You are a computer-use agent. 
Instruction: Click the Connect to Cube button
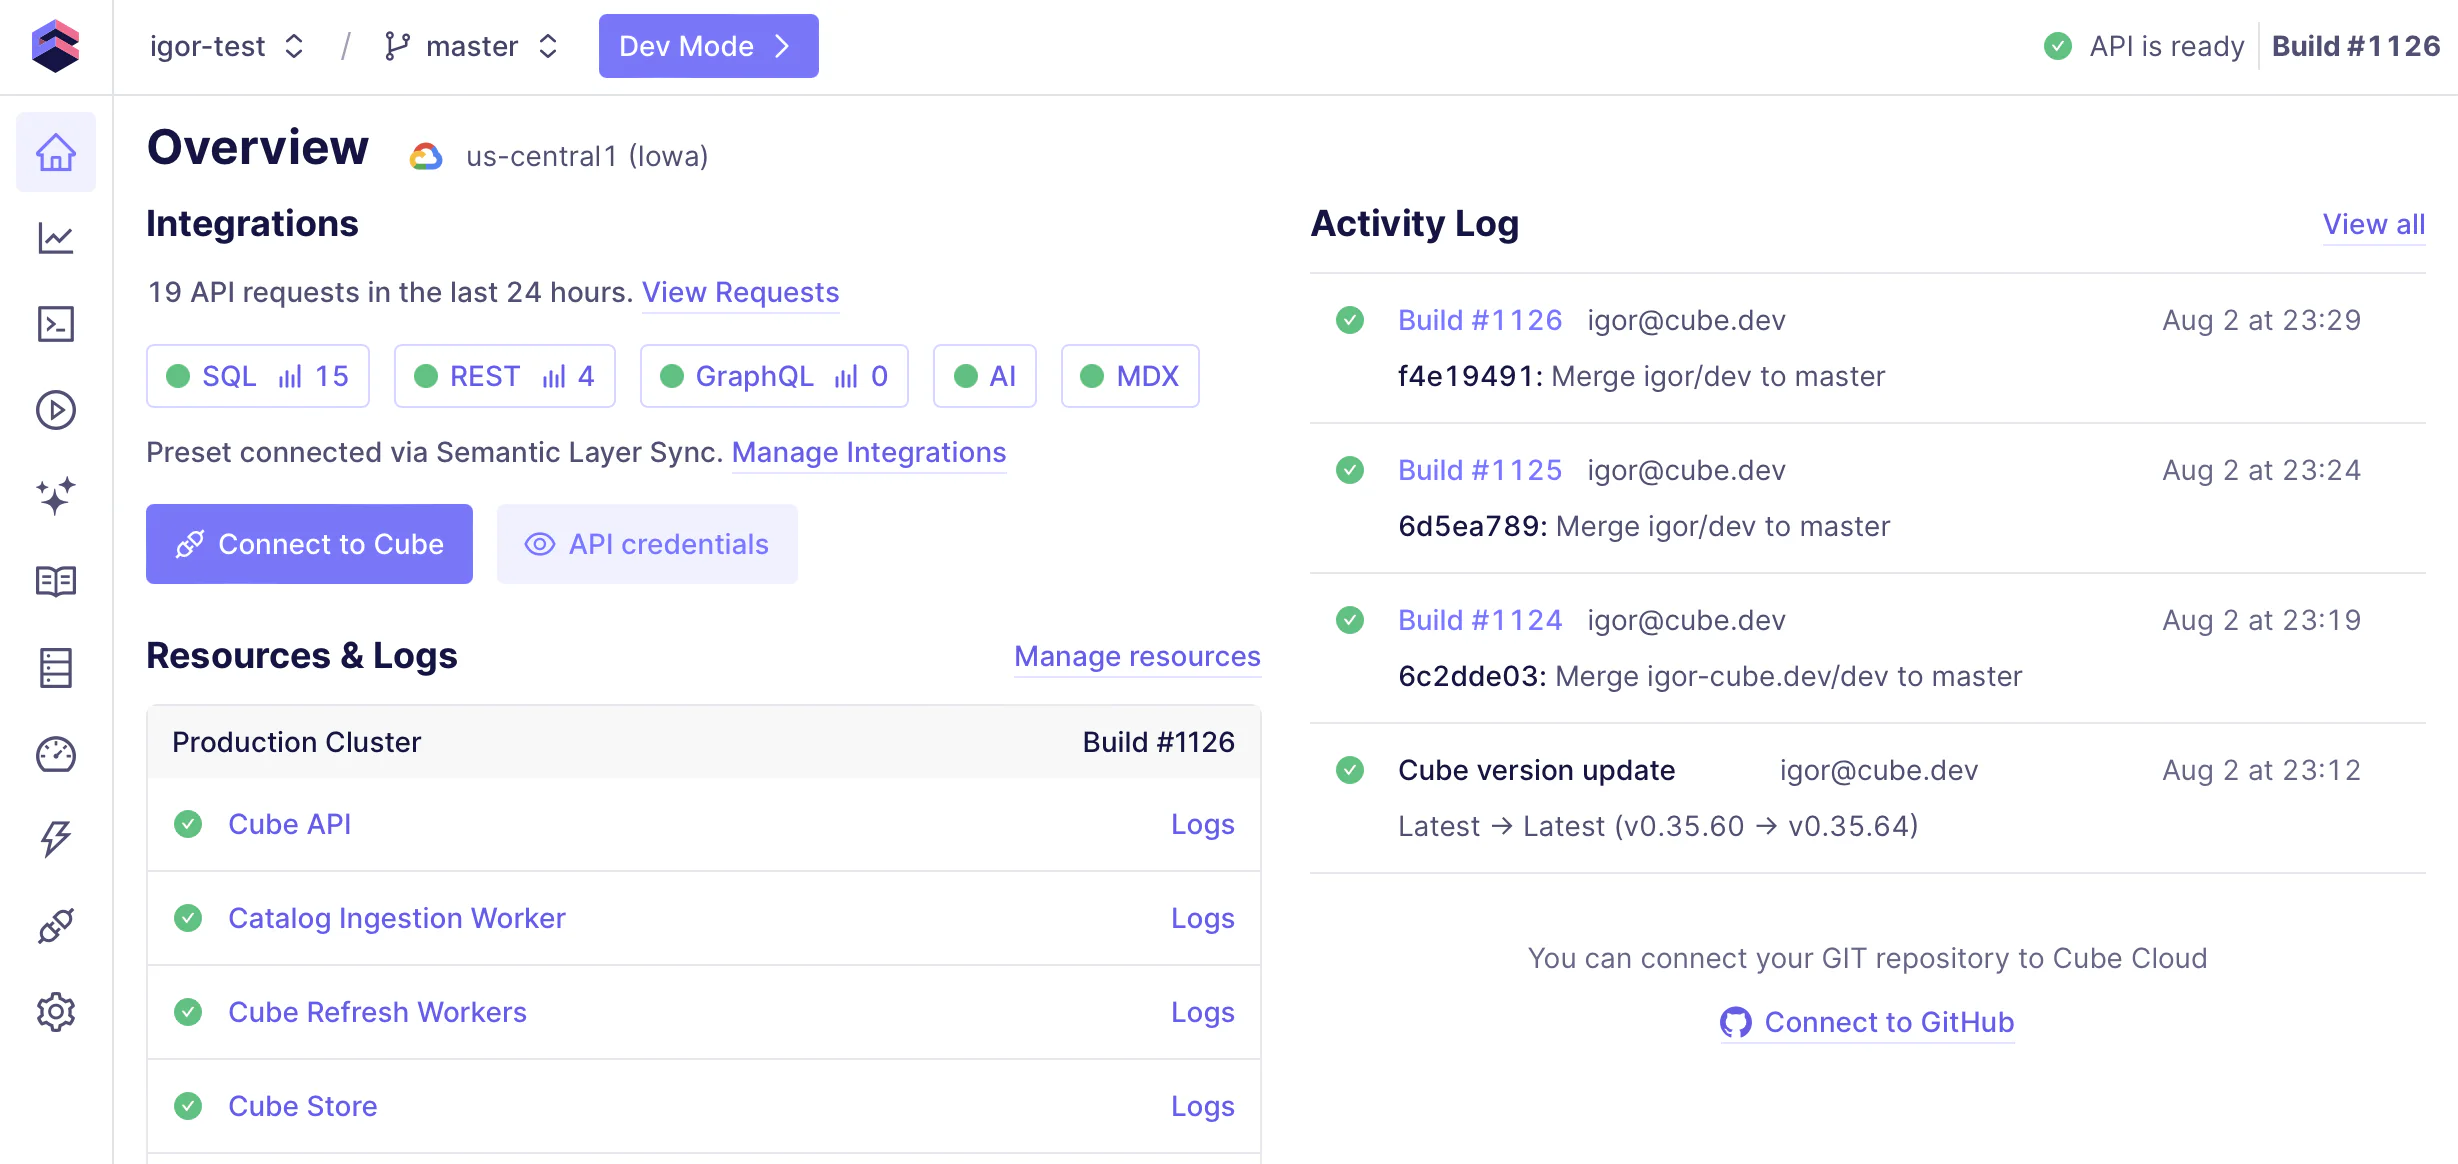(309, 544)
